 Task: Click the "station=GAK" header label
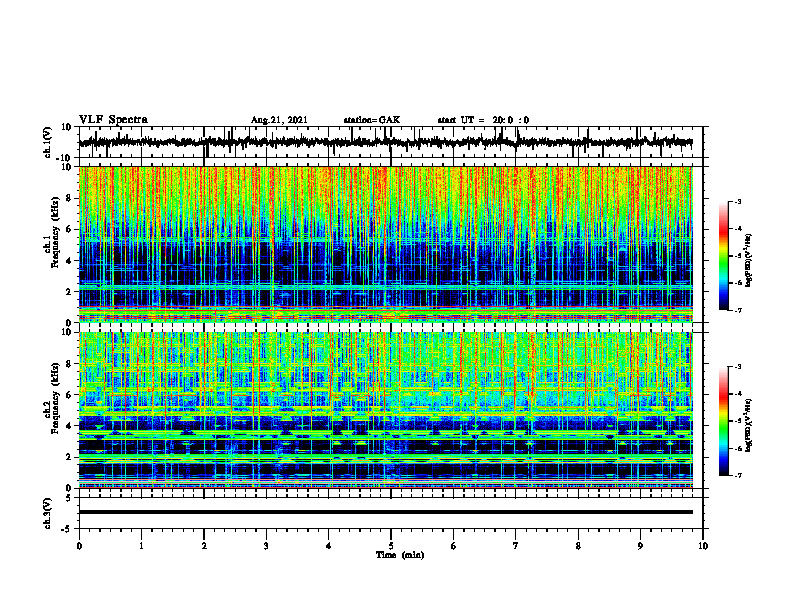click(372, 120)
